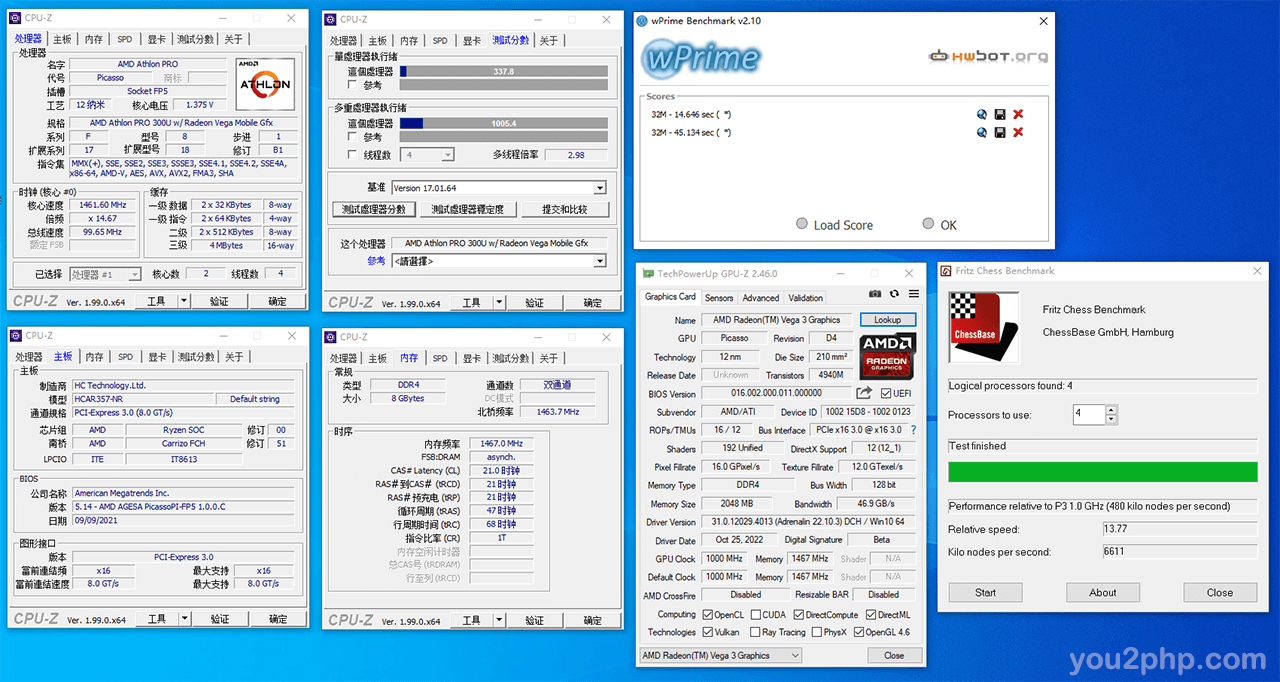Click the green Fritz test progress bar
The image size is (1280, 682).
pyautogui.click(x=1103, y=472)
